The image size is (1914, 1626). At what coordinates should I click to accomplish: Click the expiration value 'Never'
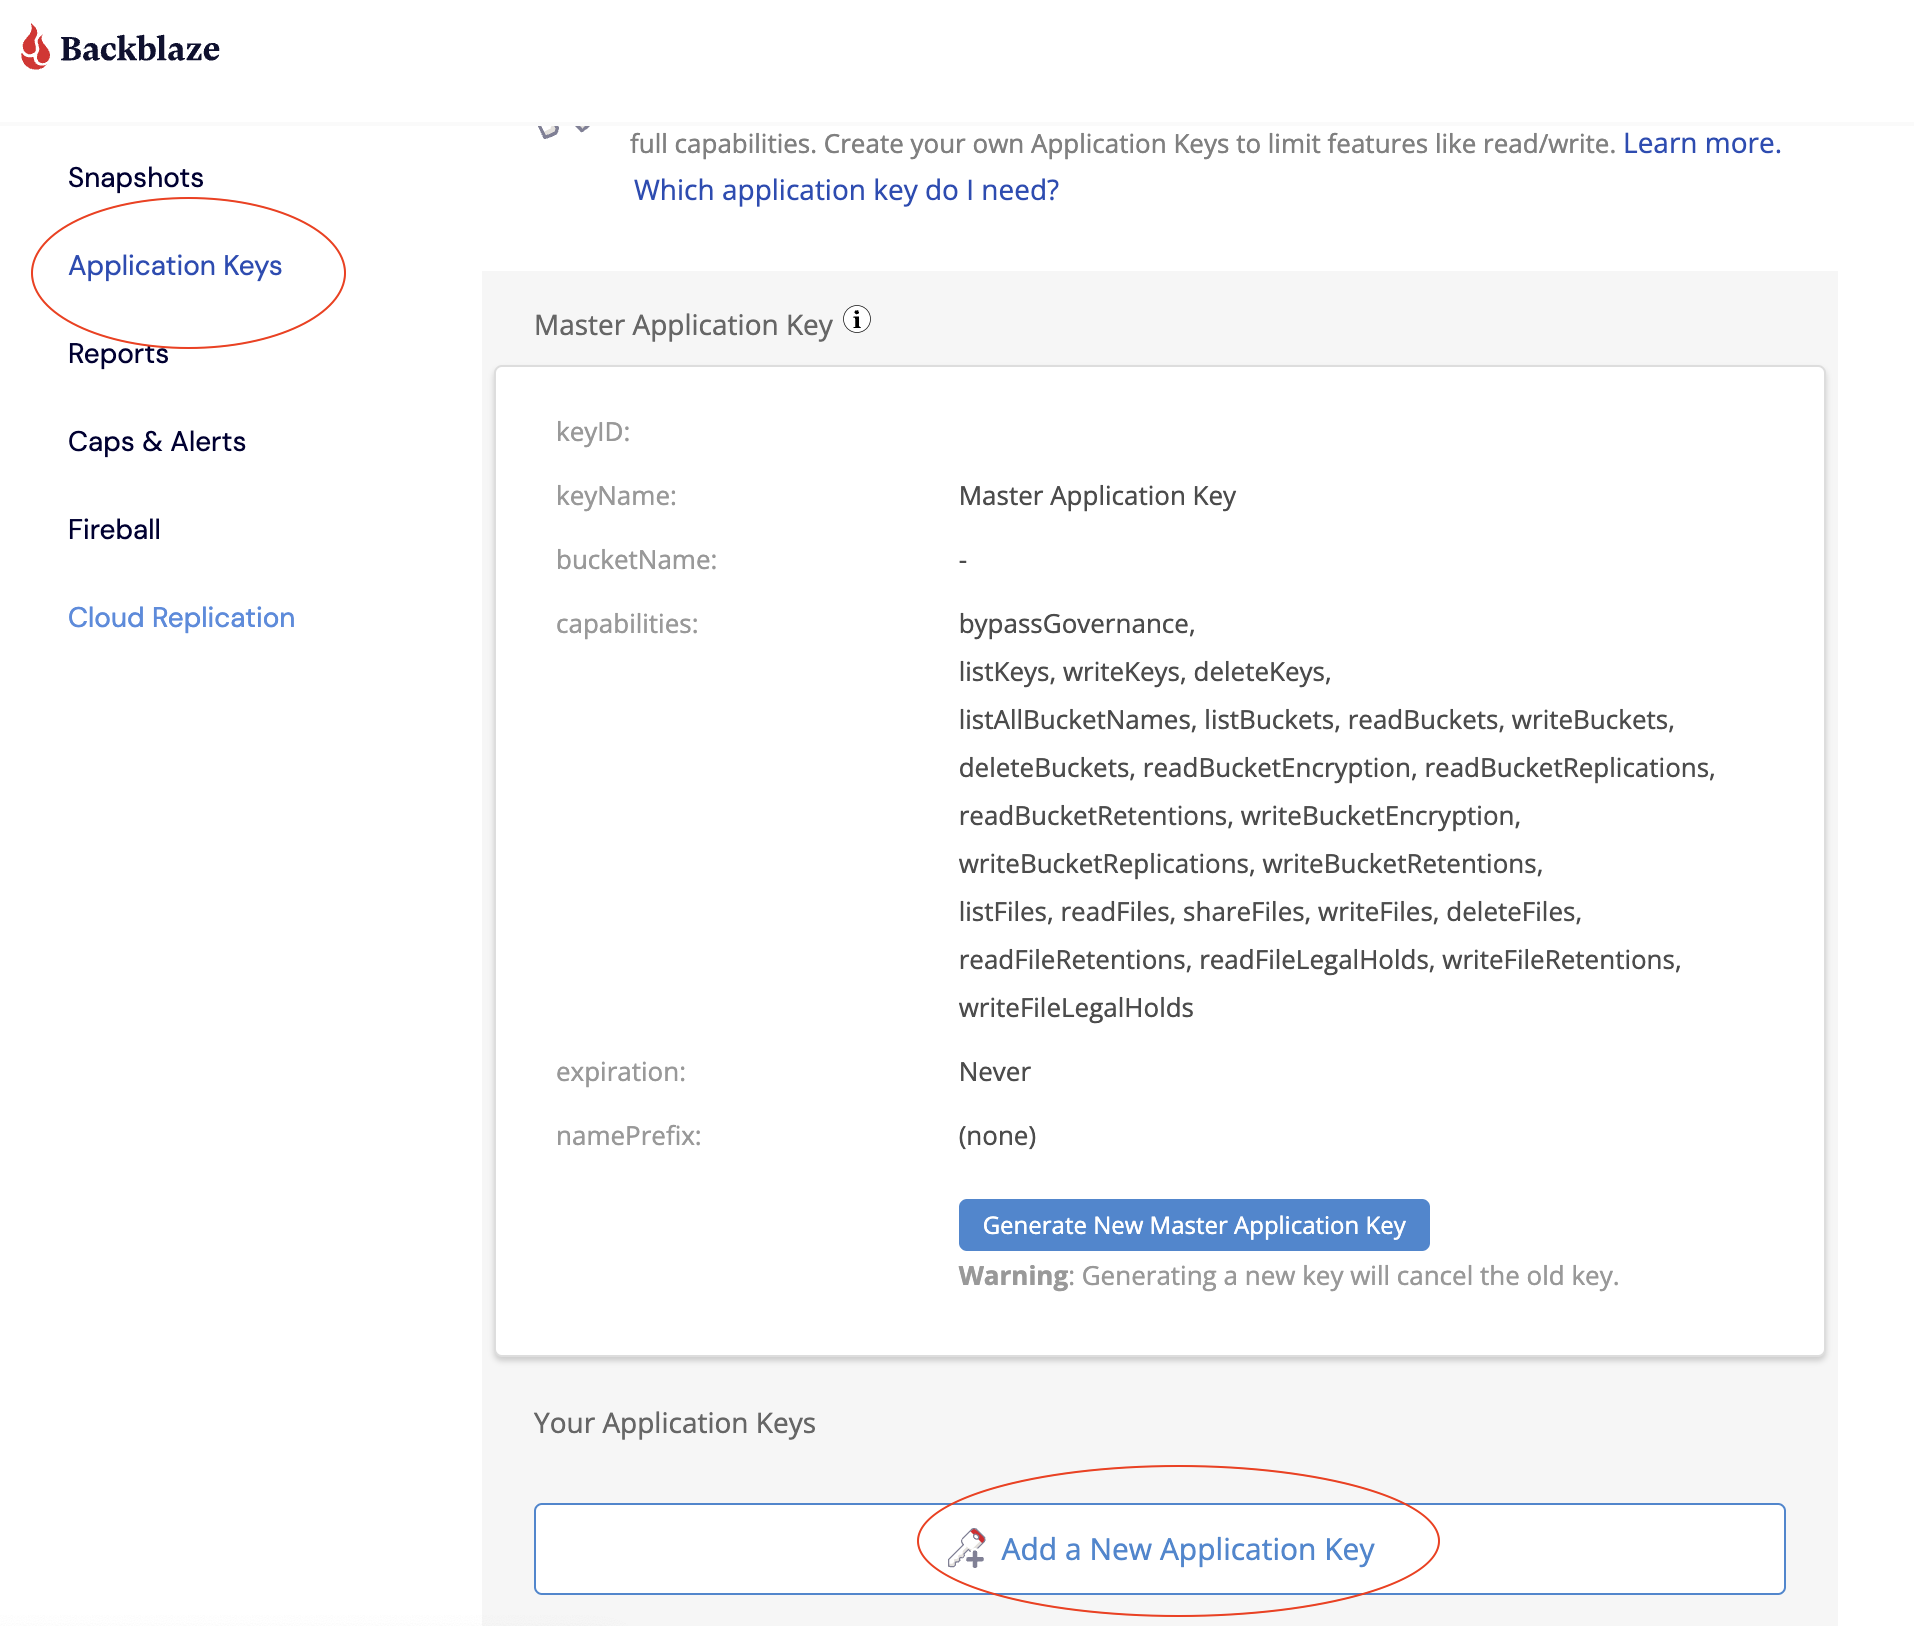pyautogui.click(x=994, y=1072)
